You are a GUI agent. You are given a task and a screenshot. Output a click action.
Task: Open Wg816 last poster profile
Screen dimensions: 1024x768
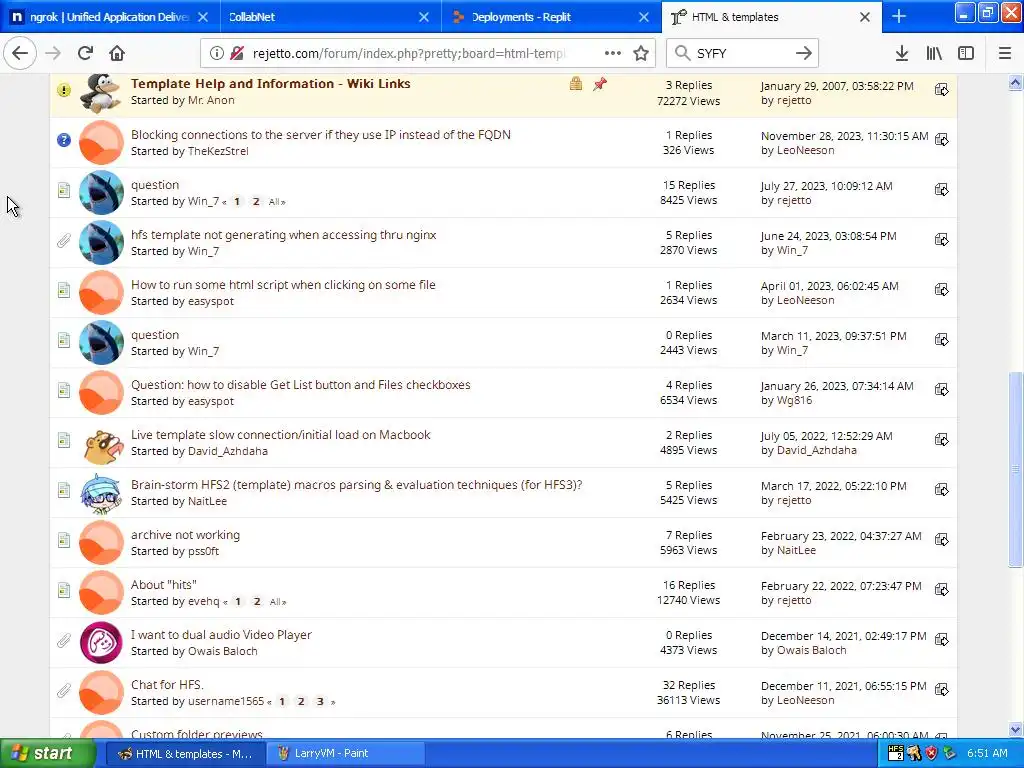click(794, 400)
